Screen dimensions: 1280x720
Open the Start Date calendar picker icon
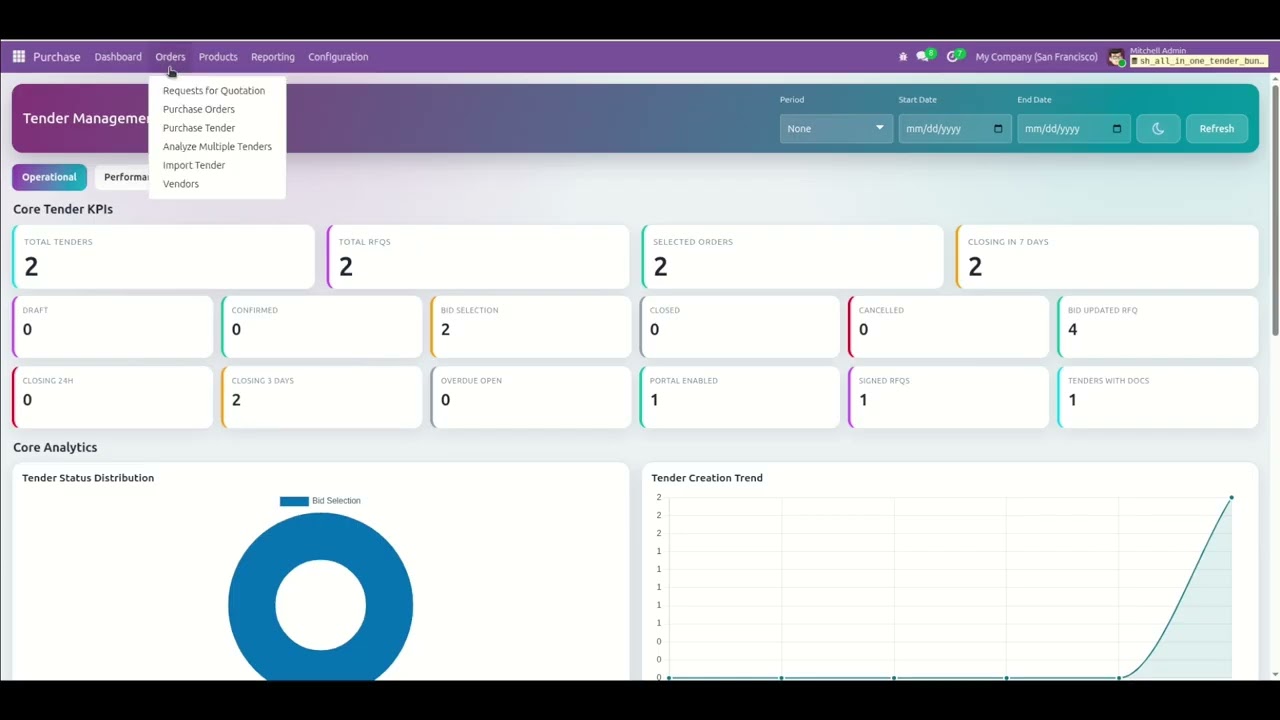(998, 128)
